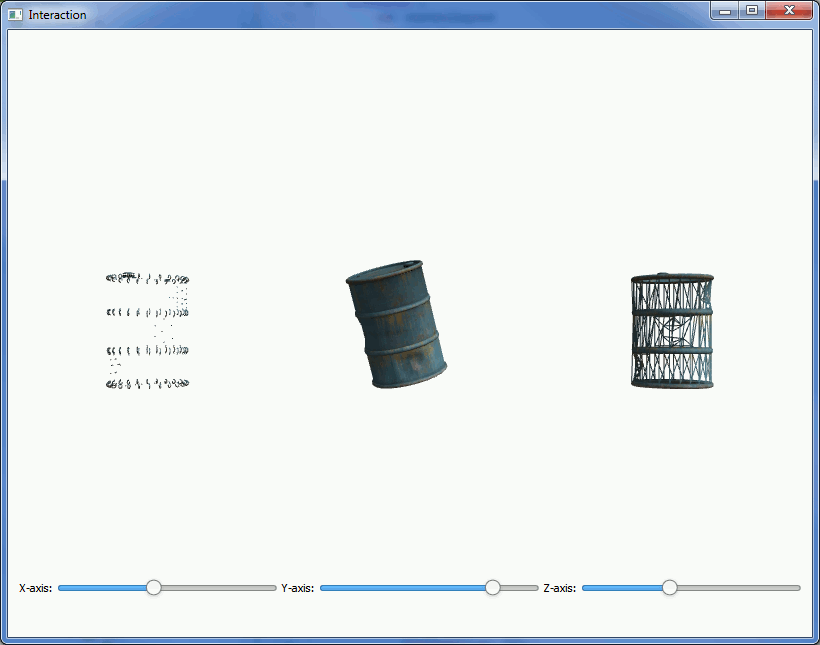
Task: Maximize the Interaction window
Action: tap(752, 11)
